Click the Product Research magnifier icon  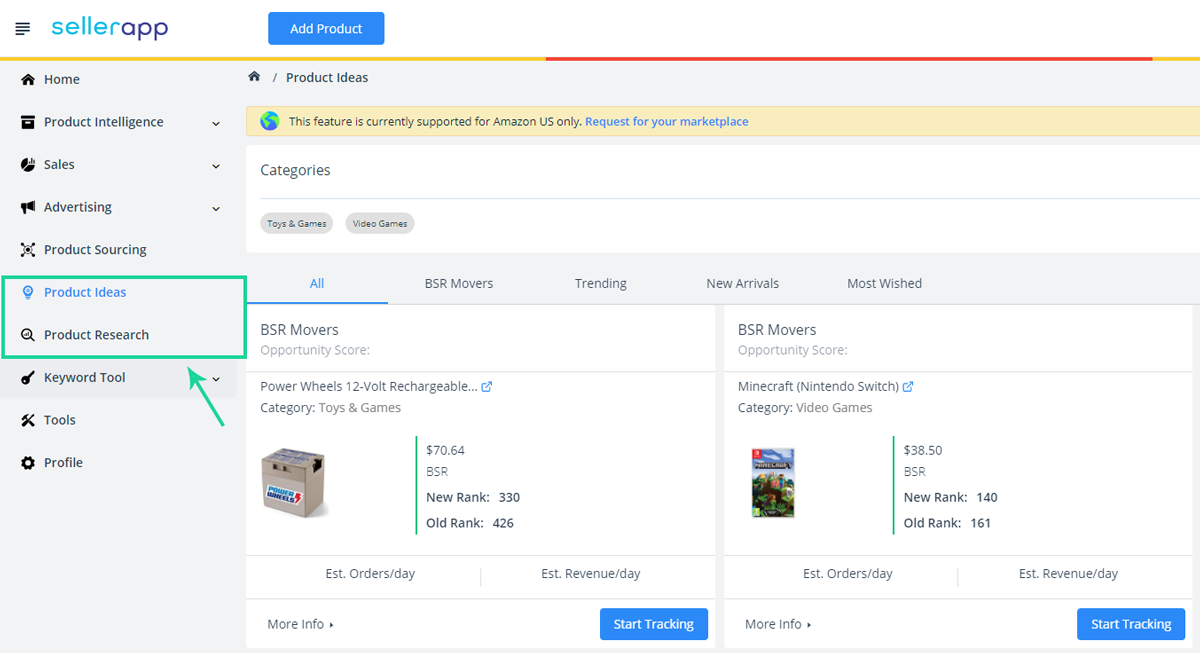click(28, 335)
